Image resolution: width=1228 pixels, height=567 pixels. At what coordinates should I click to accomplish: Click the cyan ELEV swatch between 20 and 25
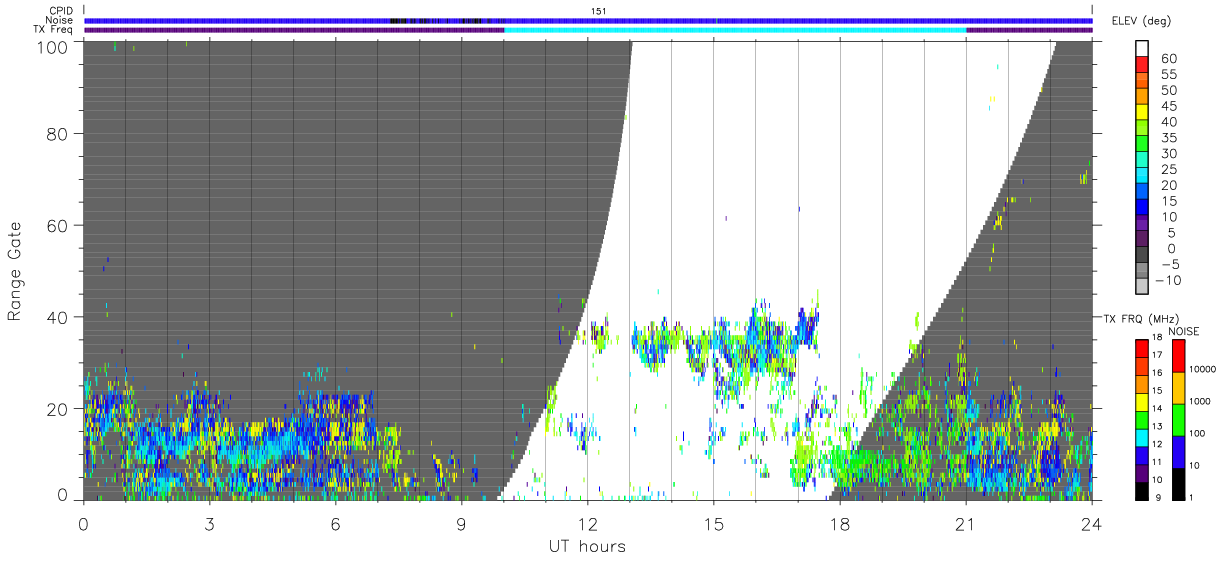click(x=1144, y=177)
